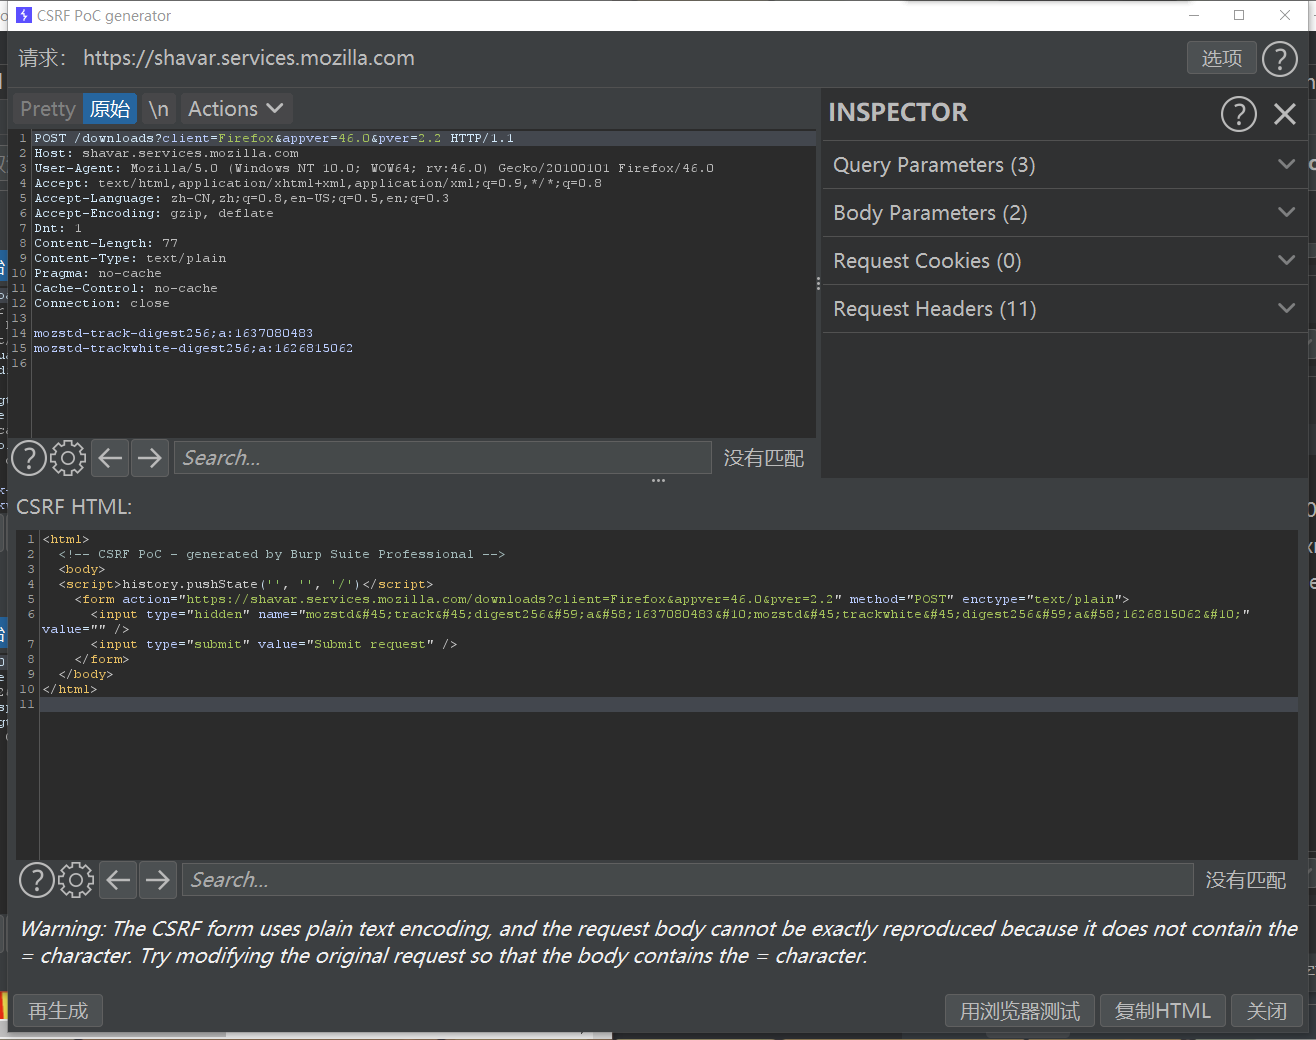The image size is (1316, 1040).
Task: Open the Actions dropdown menu
Action: click(236, 109)
